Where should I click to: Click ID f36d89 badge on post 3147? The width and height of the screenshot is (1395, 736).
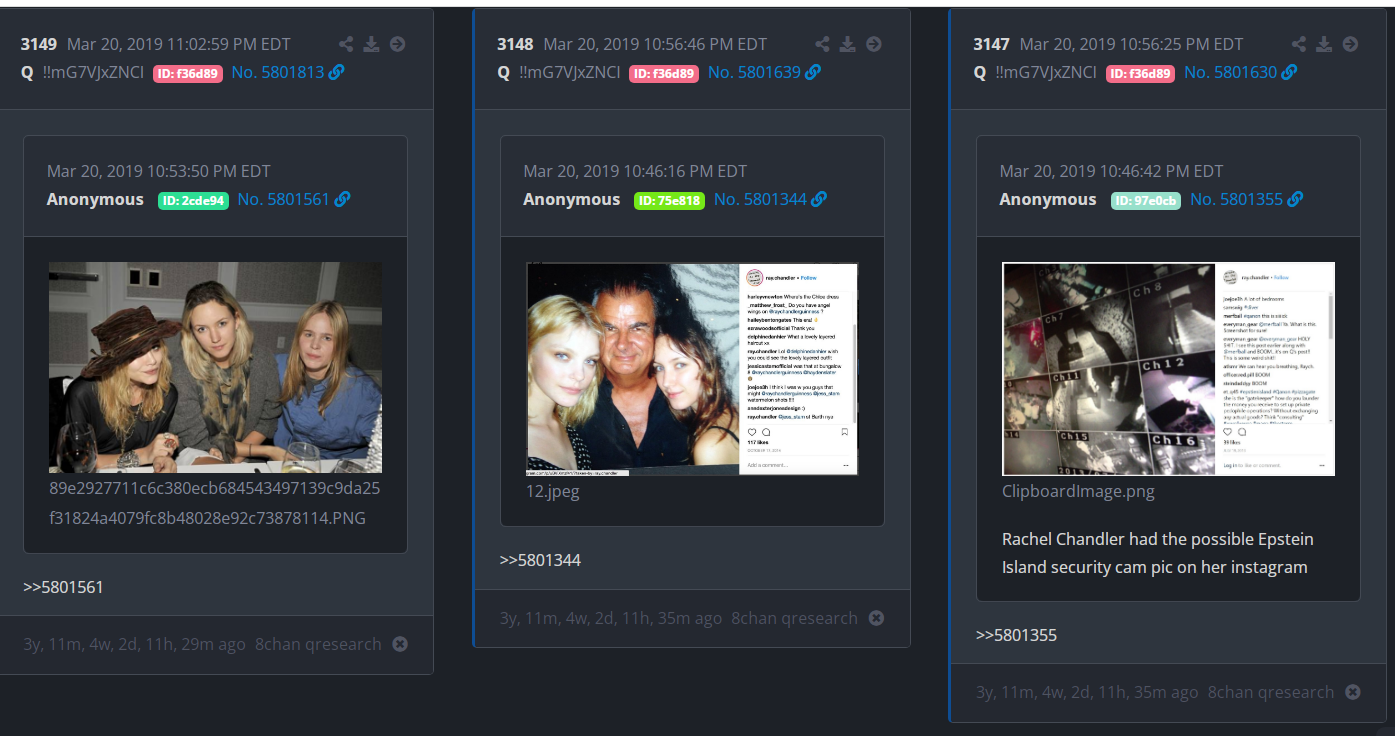1140,73
